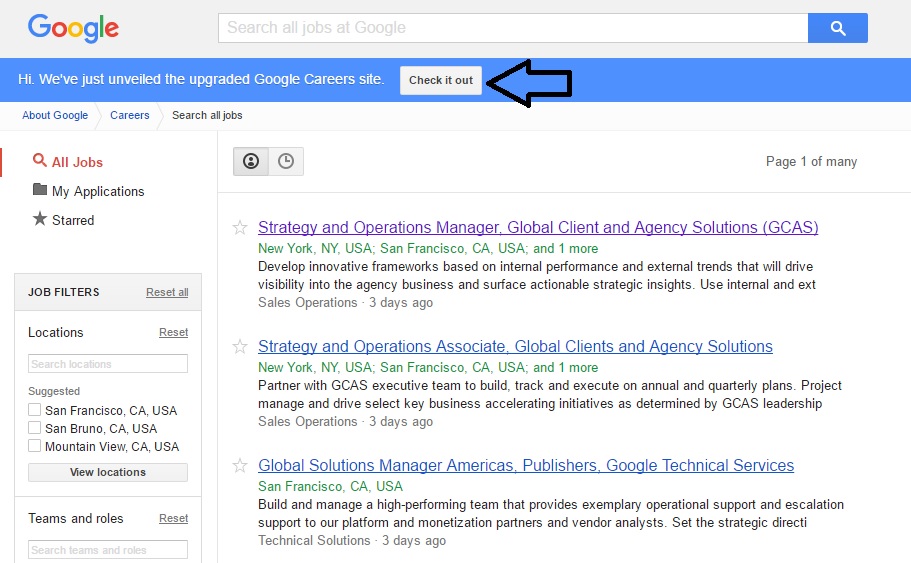The image size is (911, 563).
Task: Open All Jobs in the sidebar
Action: 77,162
